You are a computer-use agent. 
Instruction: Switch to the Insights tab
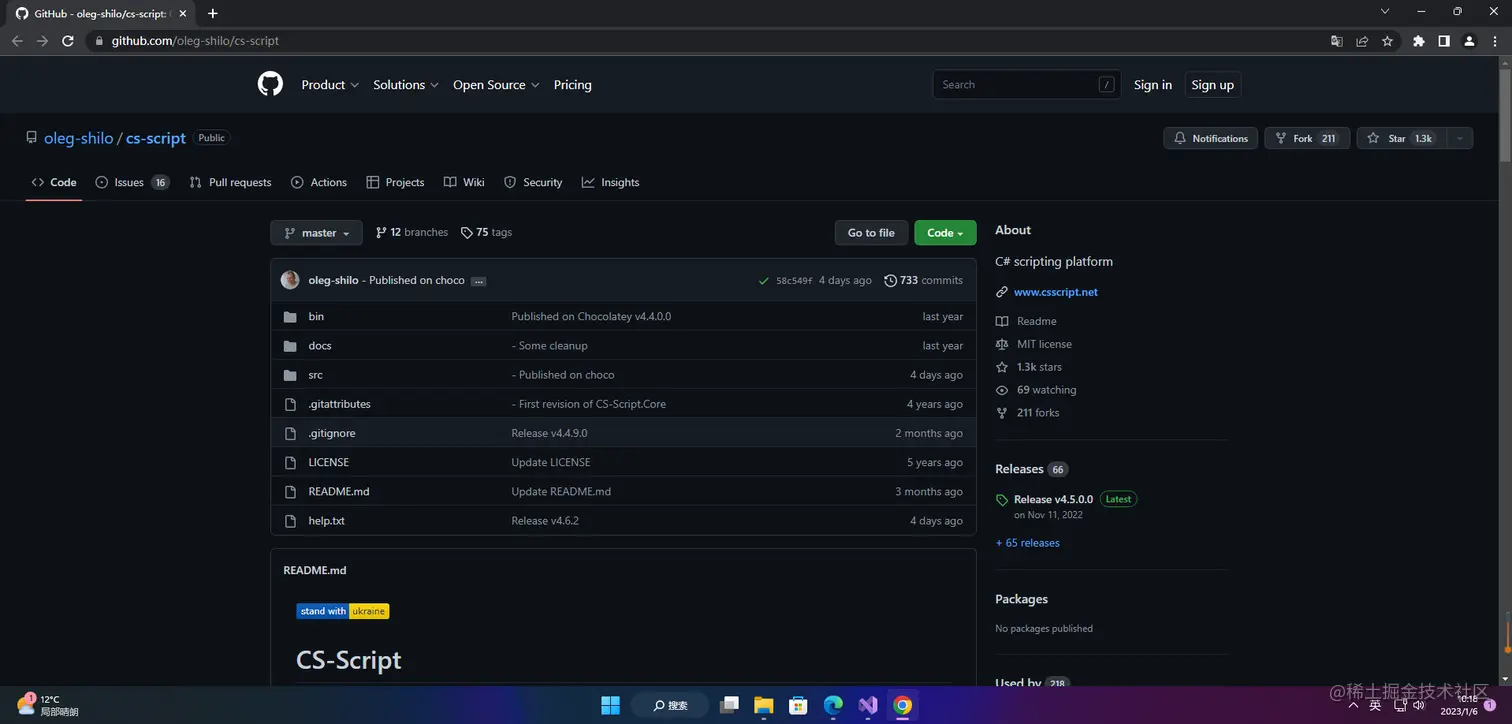(610, 182)
